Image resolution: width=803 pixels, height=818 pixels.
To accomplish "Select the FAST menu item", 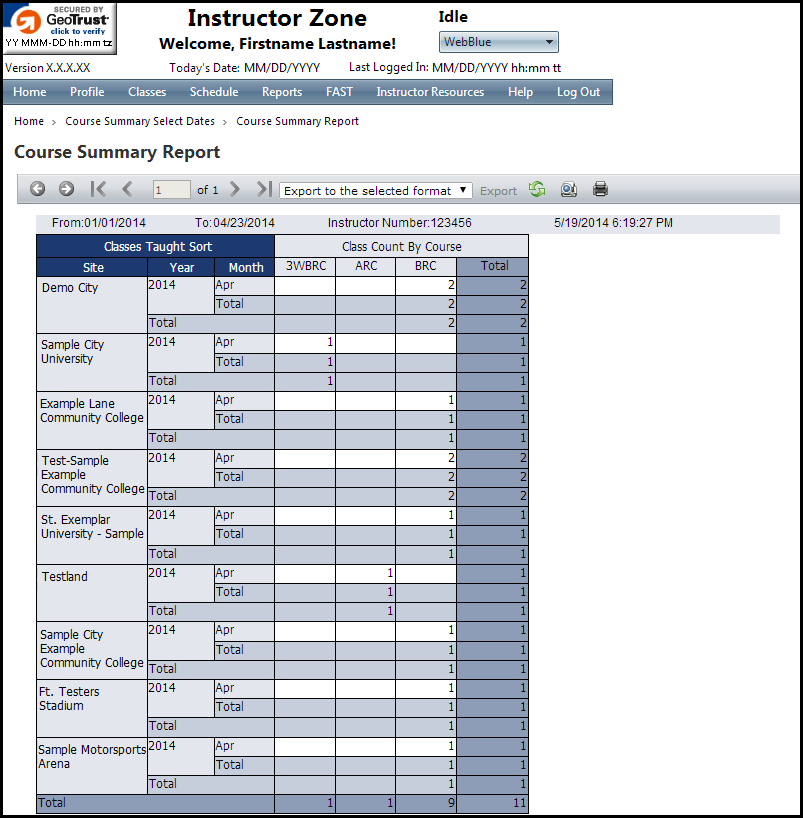I will (339, 91).
